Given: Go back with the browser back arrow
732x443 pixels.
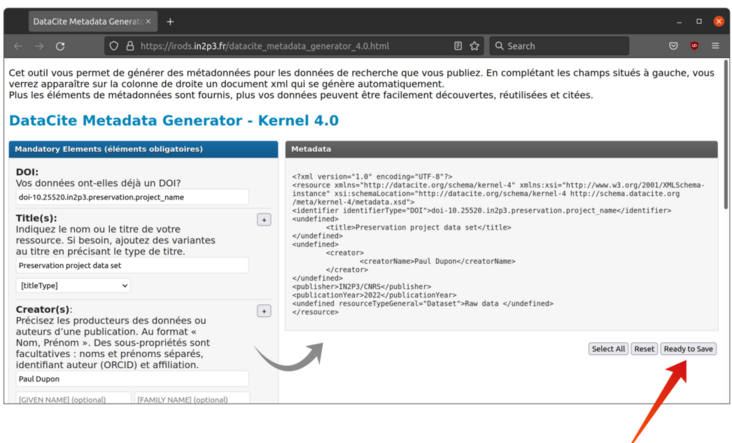Looking at the screenshot, I should (18, 46).
